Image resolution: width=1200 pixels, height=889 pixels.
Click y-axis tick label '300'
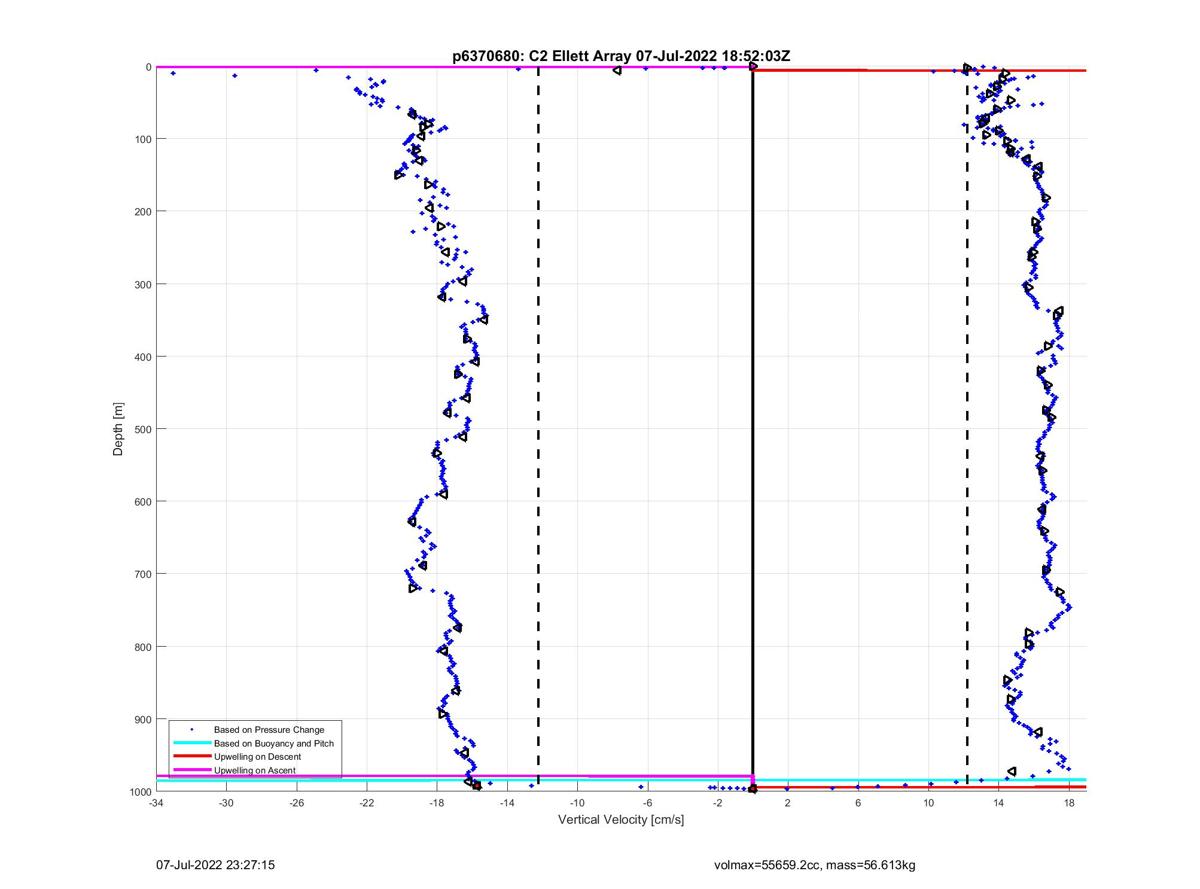click(x=142, y=284)
